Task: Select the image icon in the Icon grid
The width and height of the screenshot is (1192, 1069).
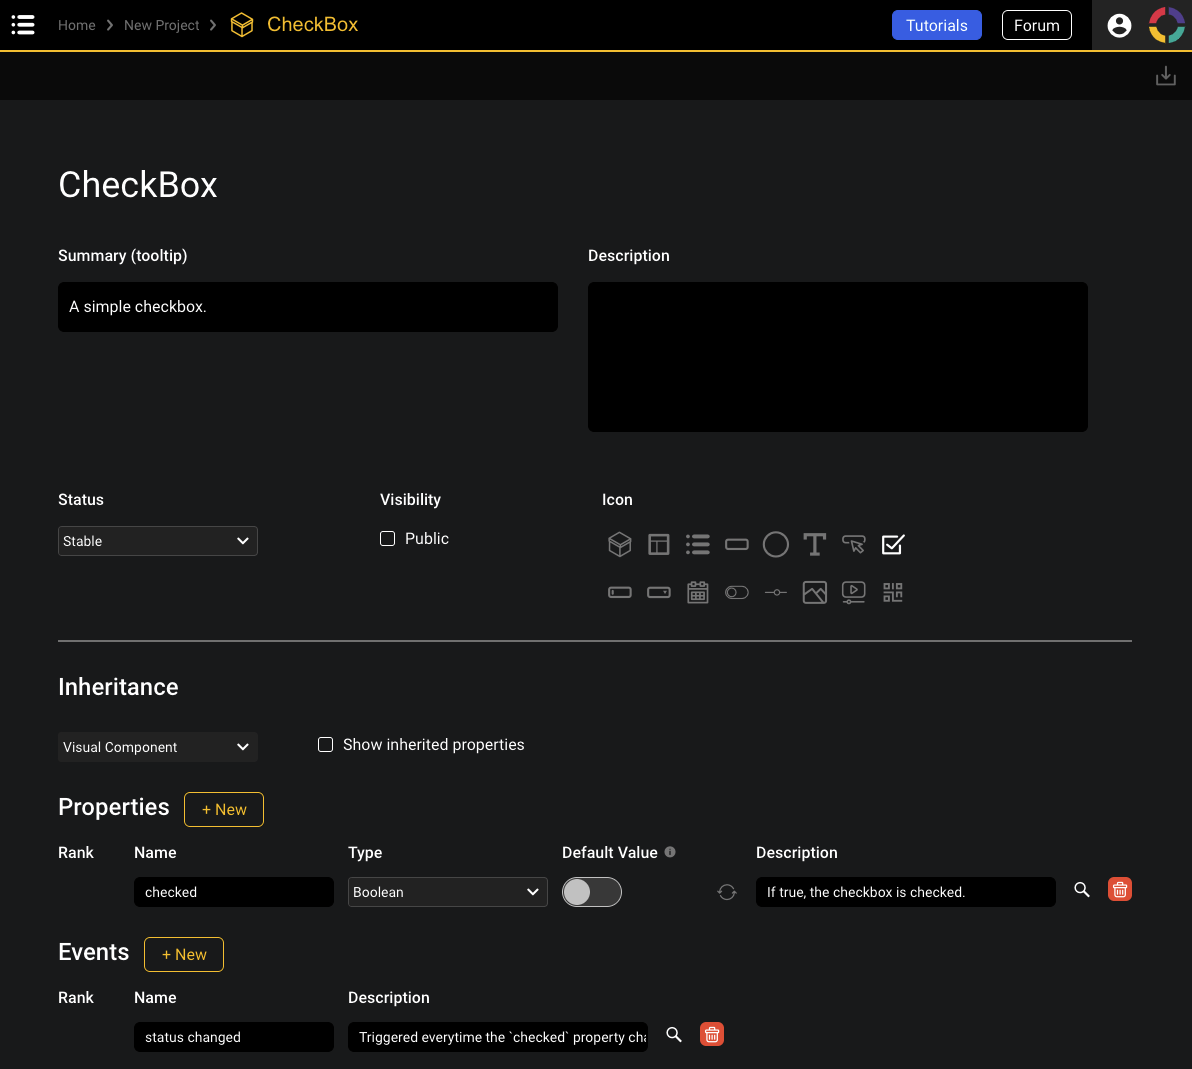Action: (814, 592)
